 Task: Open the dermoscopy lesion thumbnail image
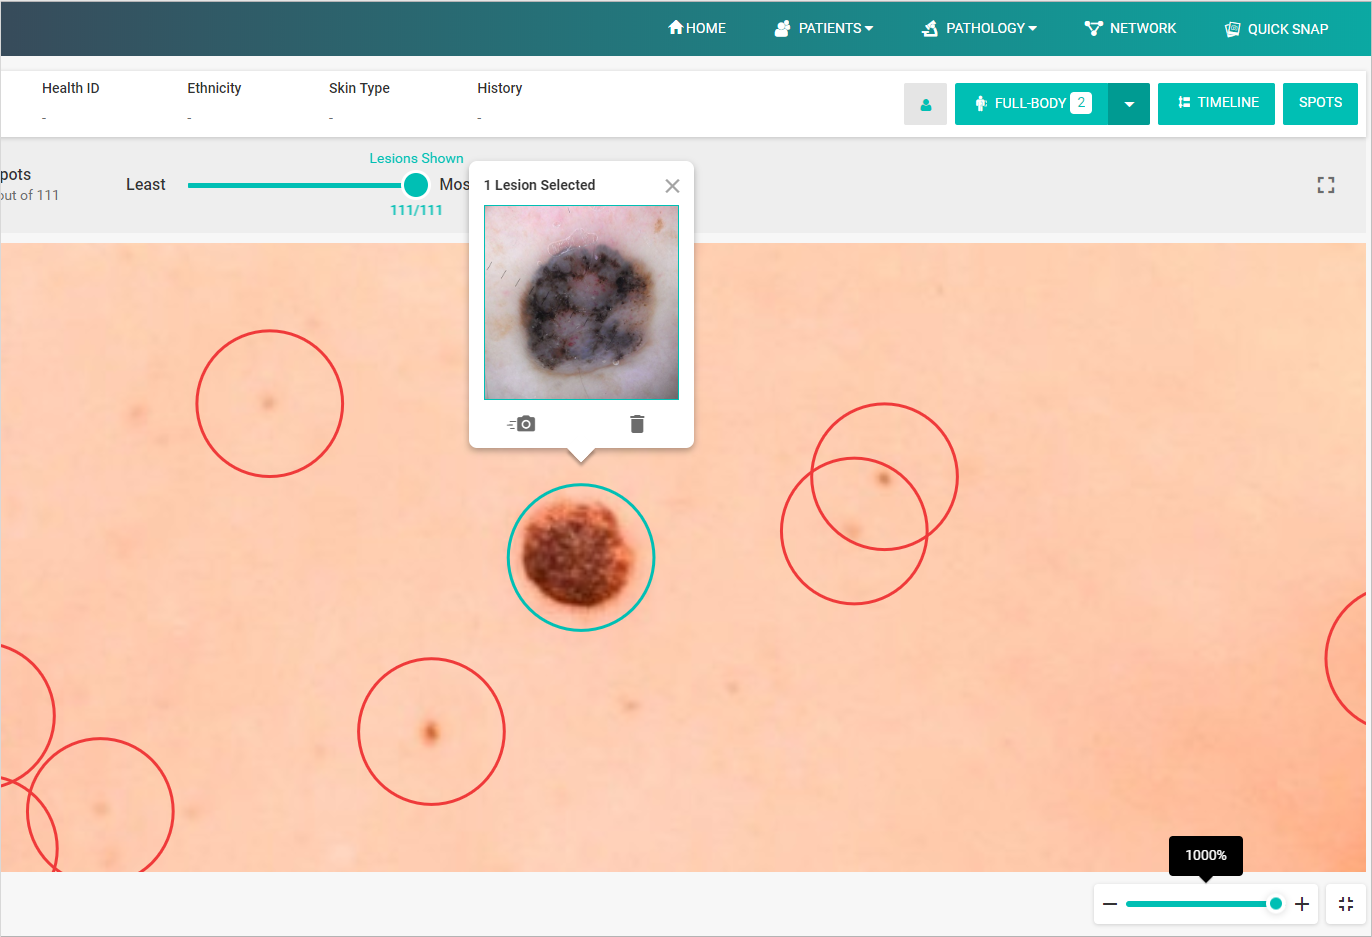coord(581,302)
